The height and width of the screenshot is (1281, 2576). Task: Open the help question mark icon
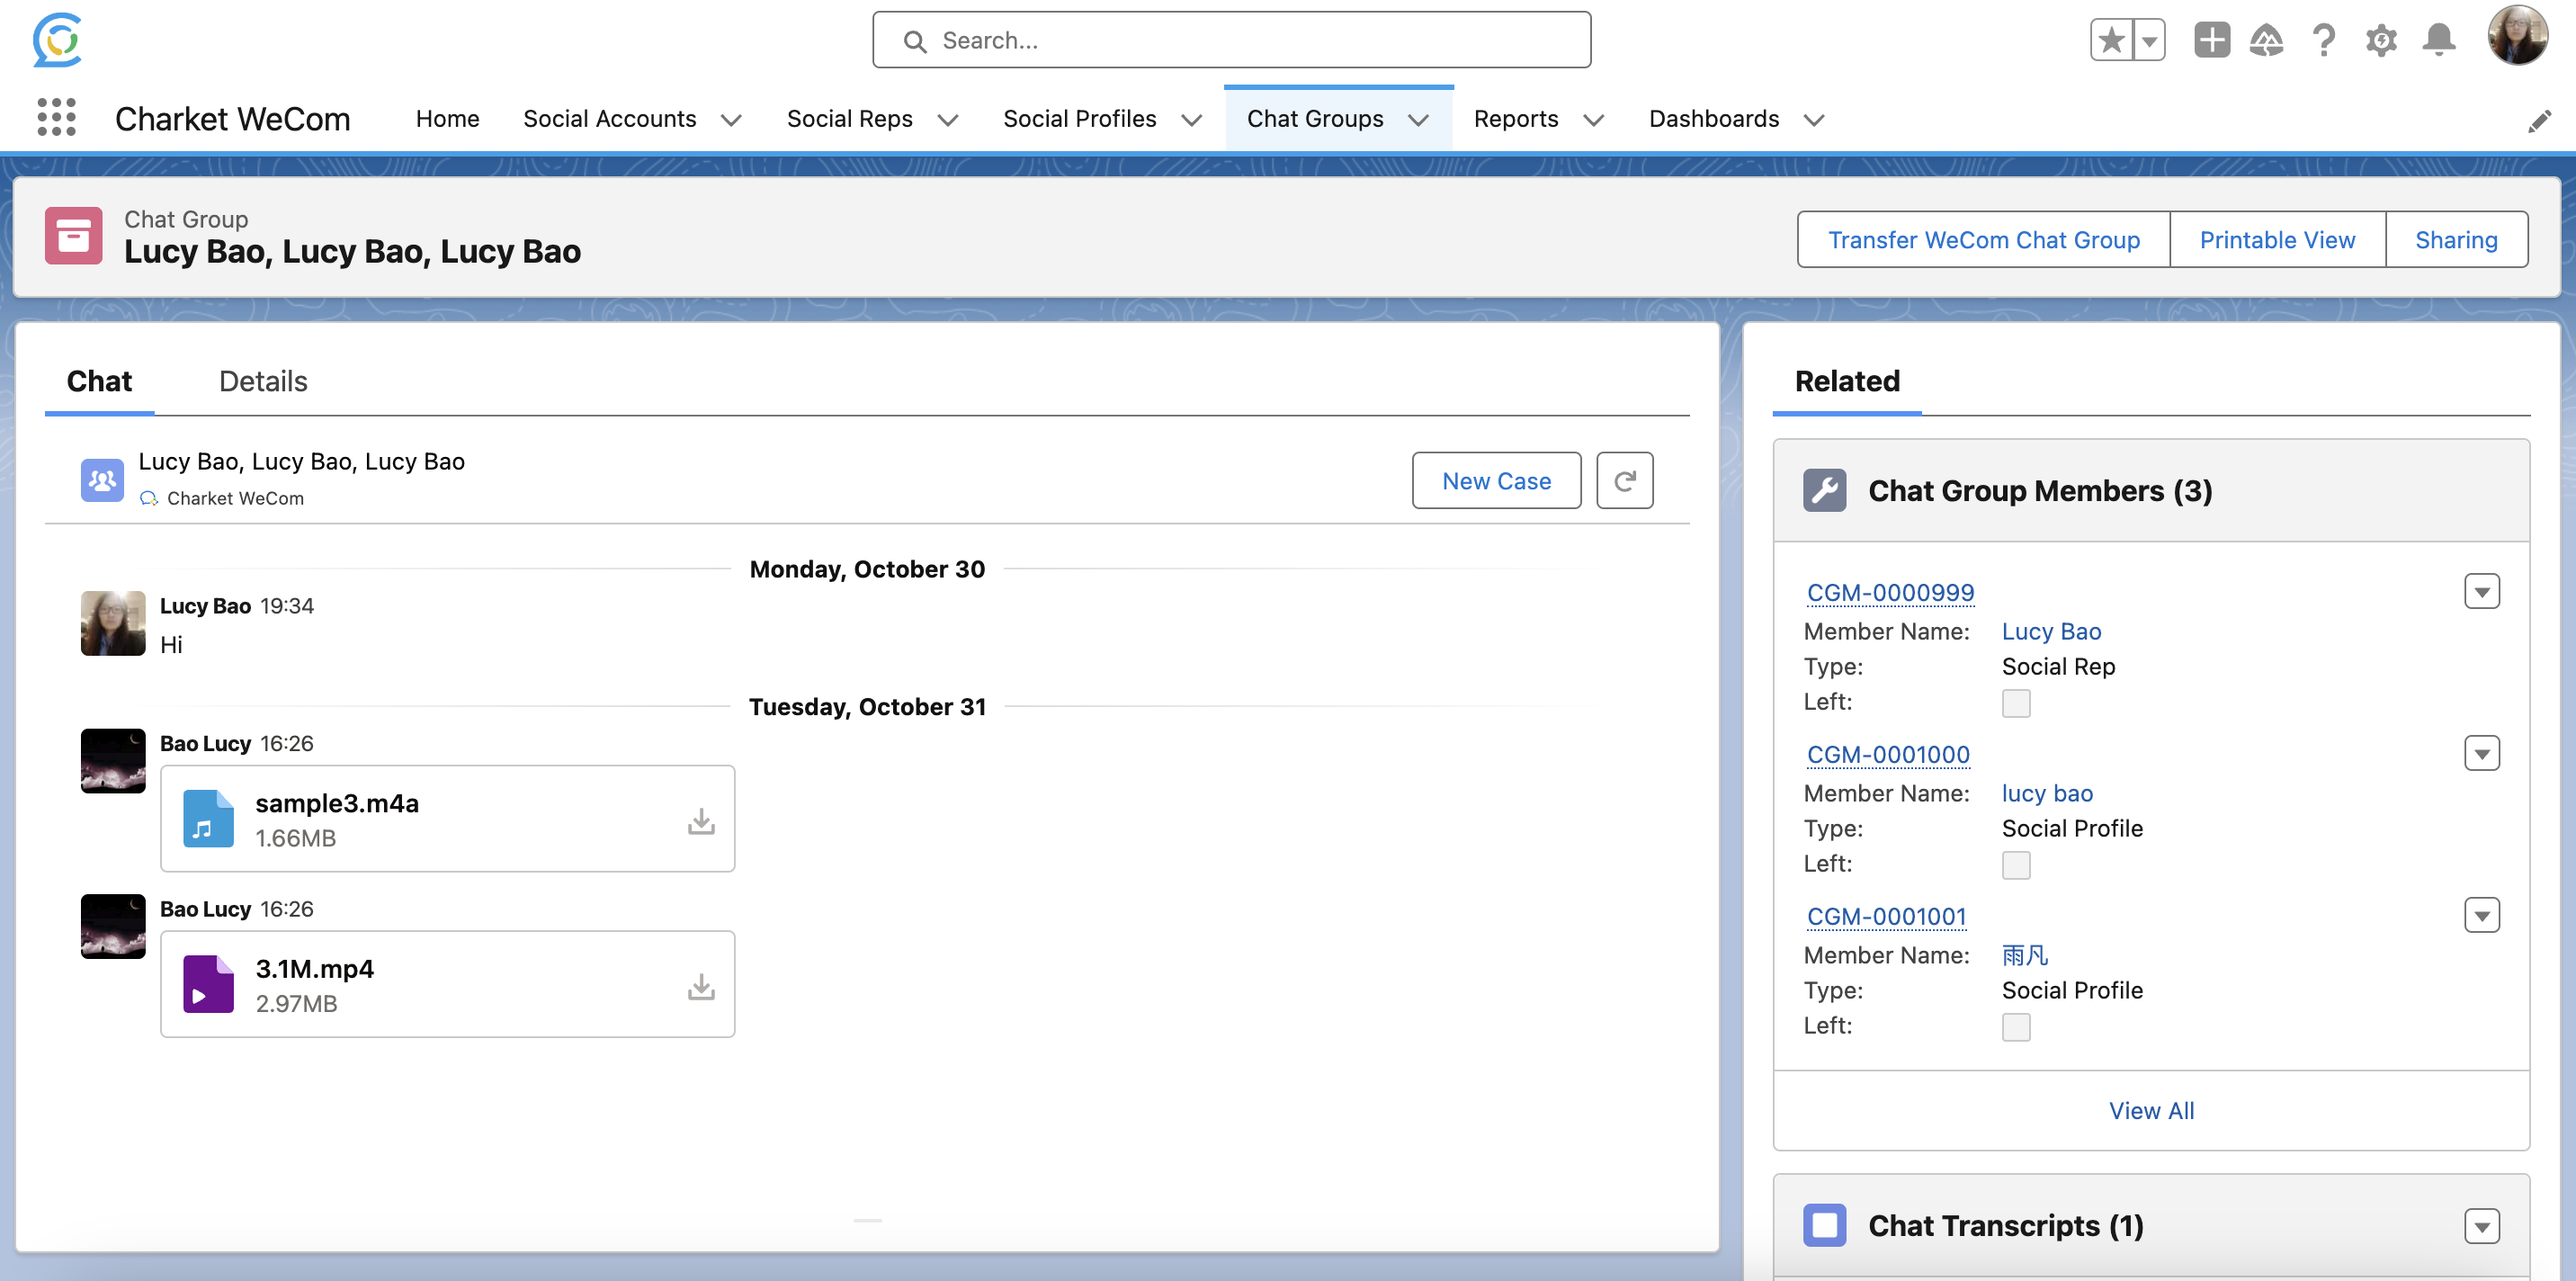click(2324, 40)
